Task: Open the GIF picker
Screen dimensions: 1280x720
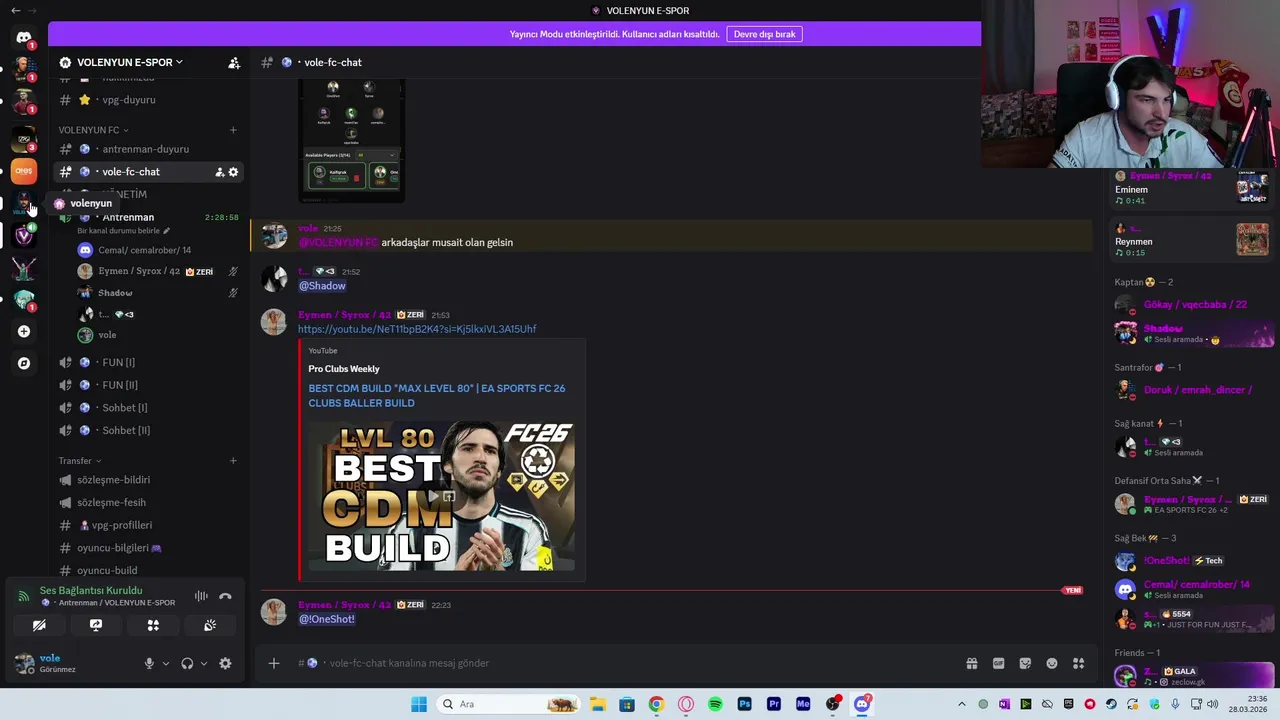Action: point(998,663)
